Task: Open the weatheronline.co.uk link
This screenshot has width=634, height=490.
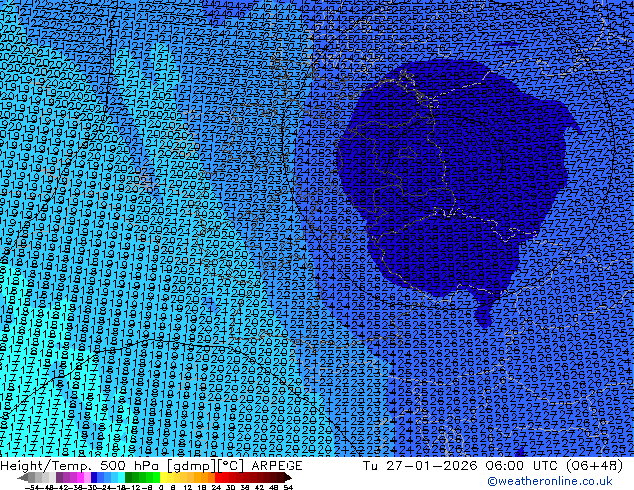Action: pyautogui.click(x=549, y=481)
